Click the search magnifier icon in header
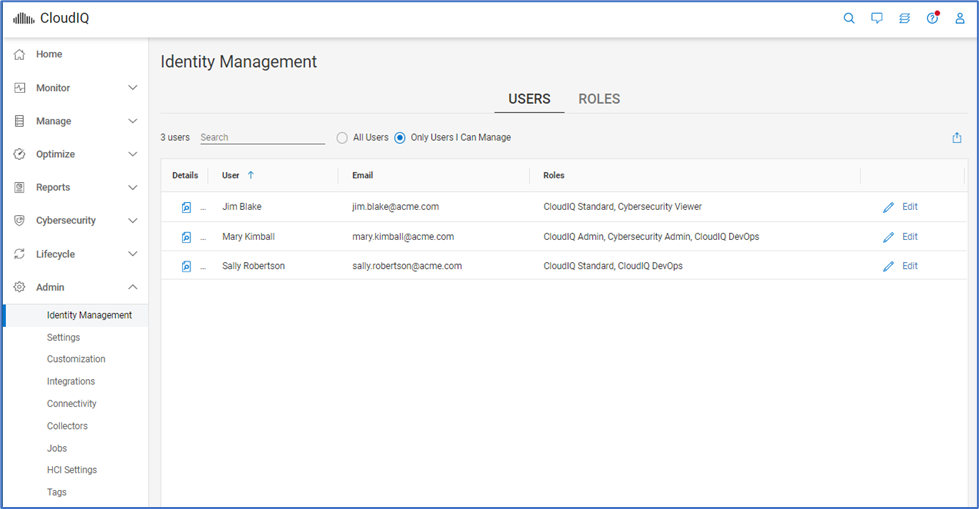The image size is (979, 509). pos(849,18)
